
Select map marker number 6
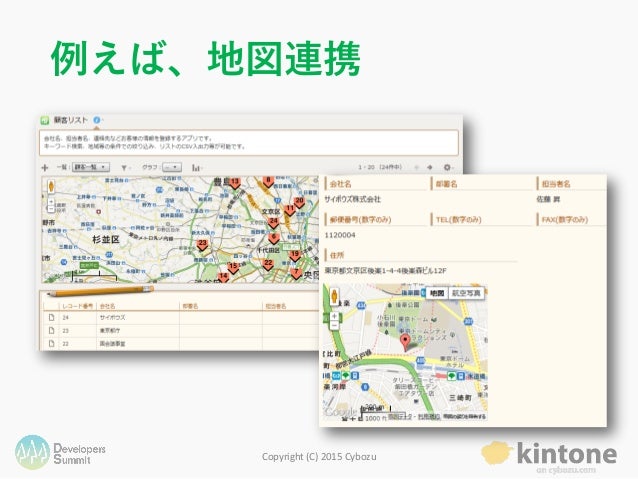tap(273, 238)
